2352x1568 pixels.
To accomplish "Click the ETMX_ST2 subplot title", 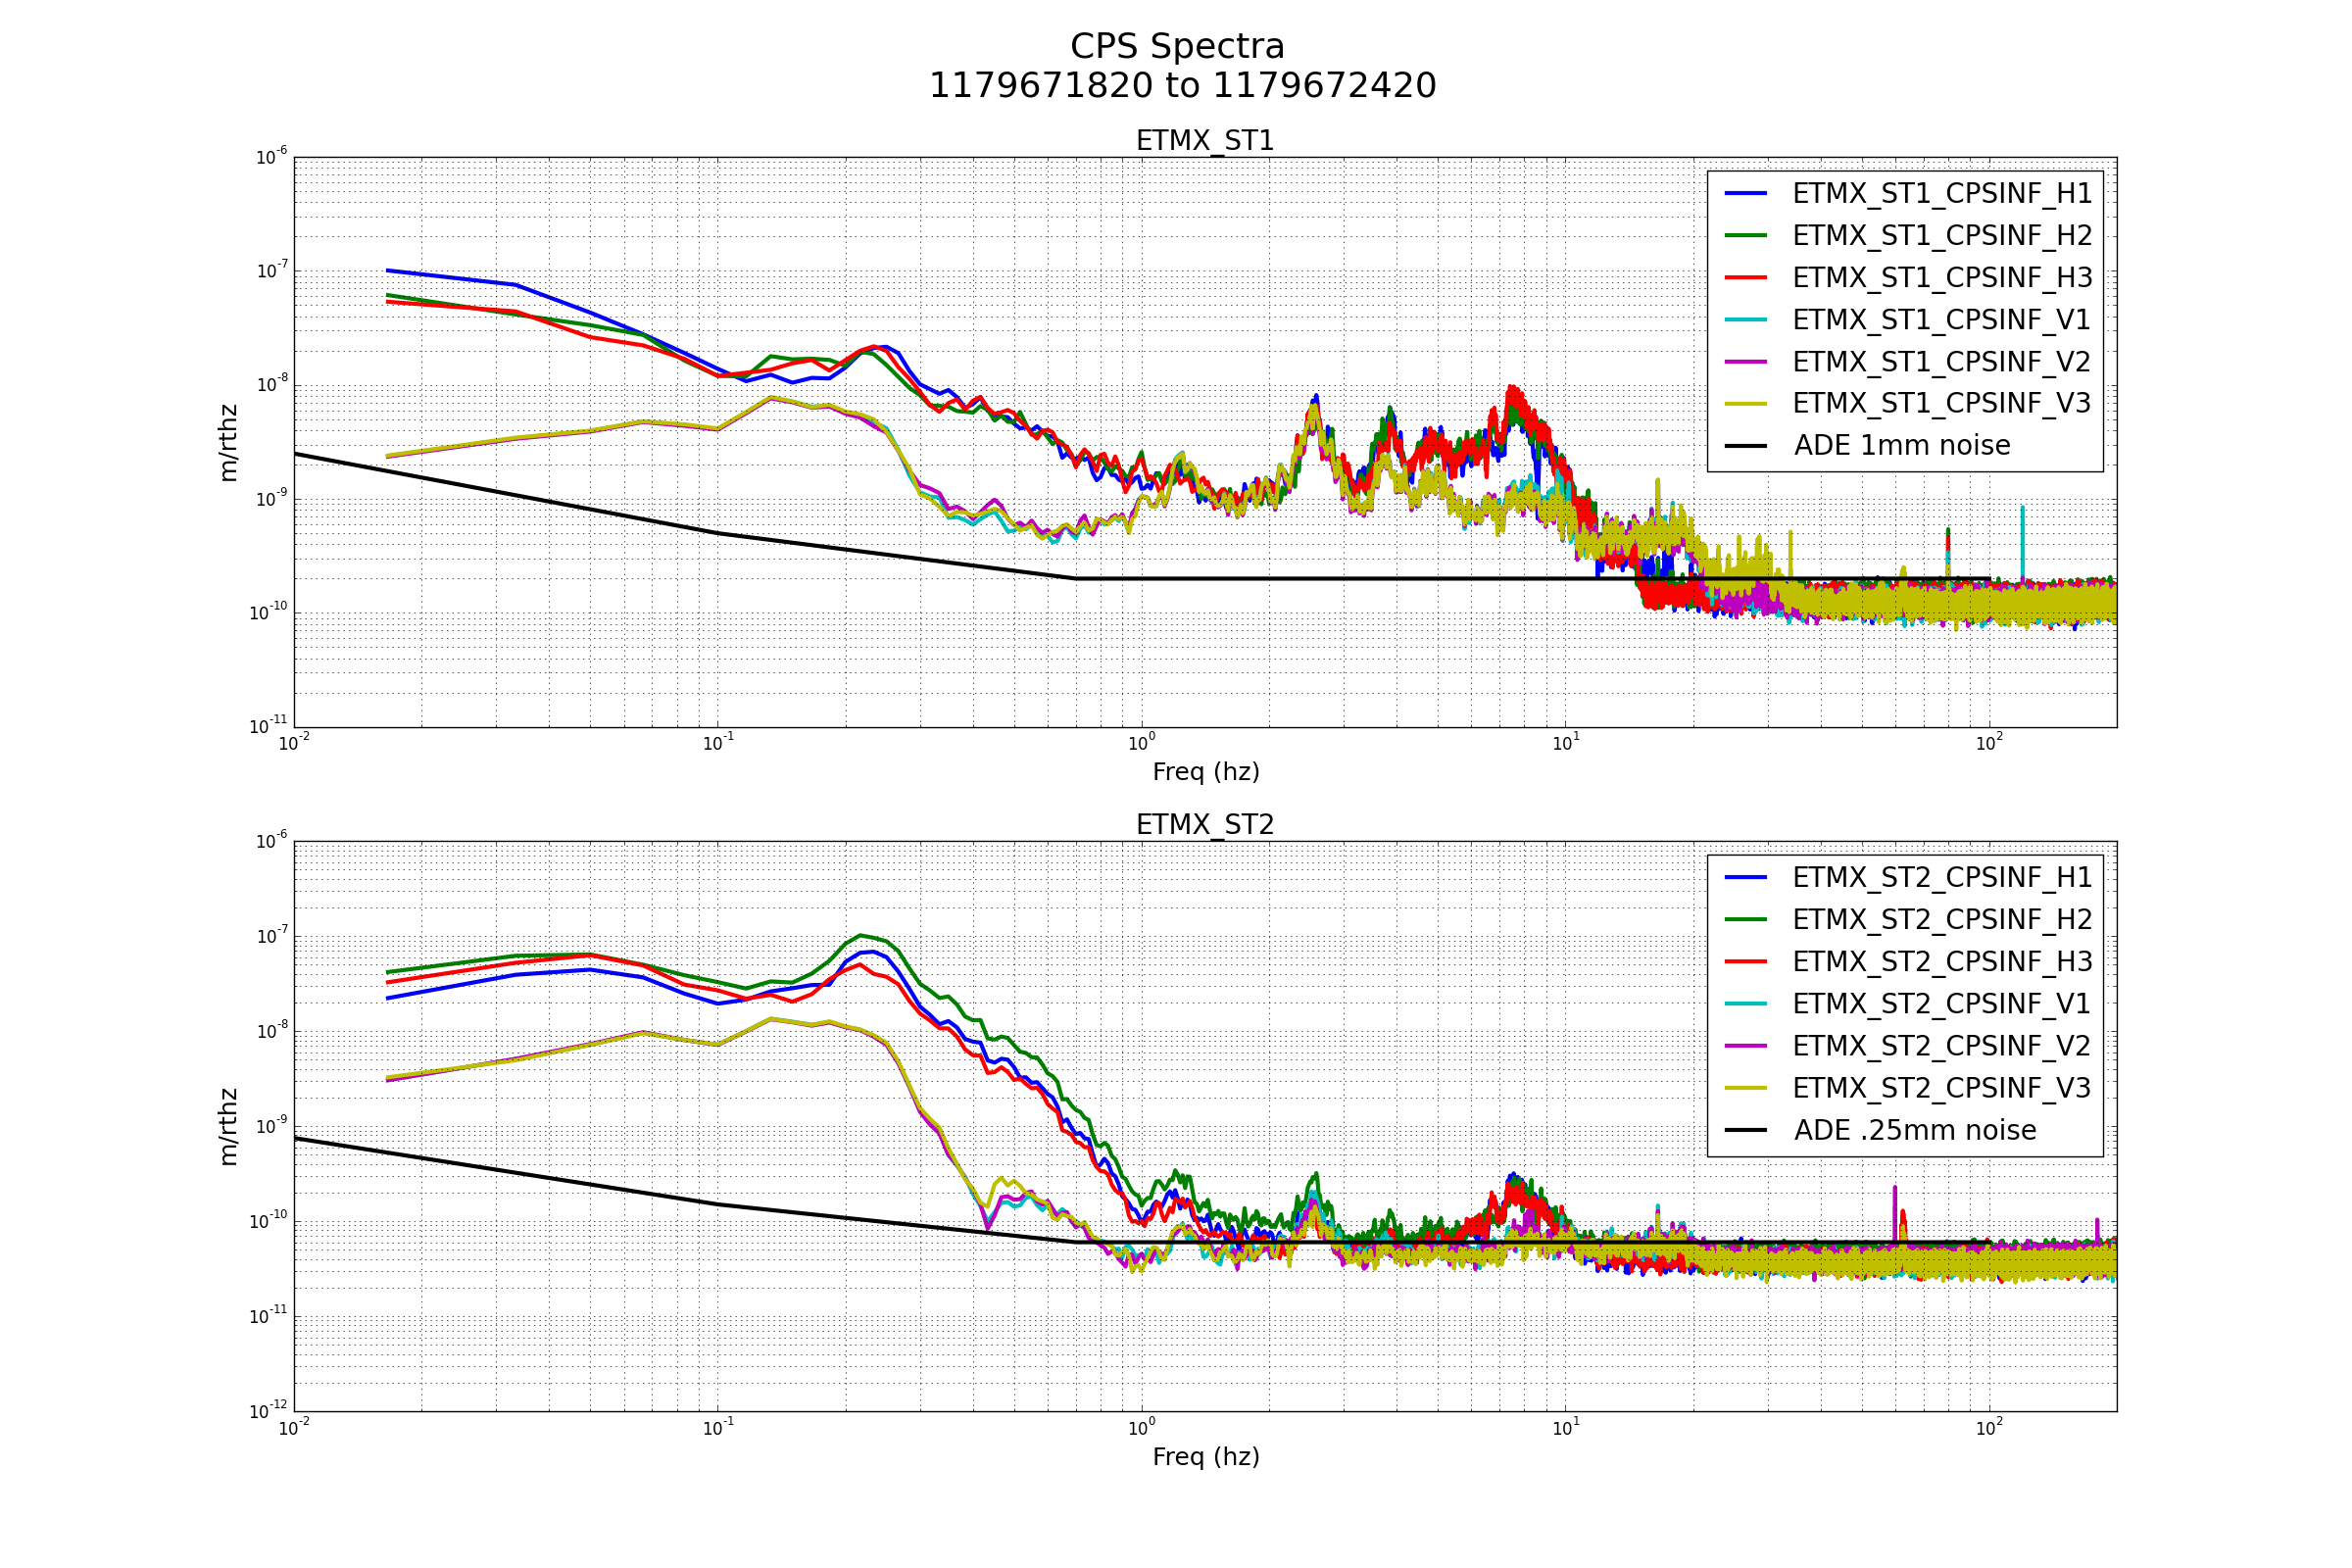I will (x=1205, y=825).
